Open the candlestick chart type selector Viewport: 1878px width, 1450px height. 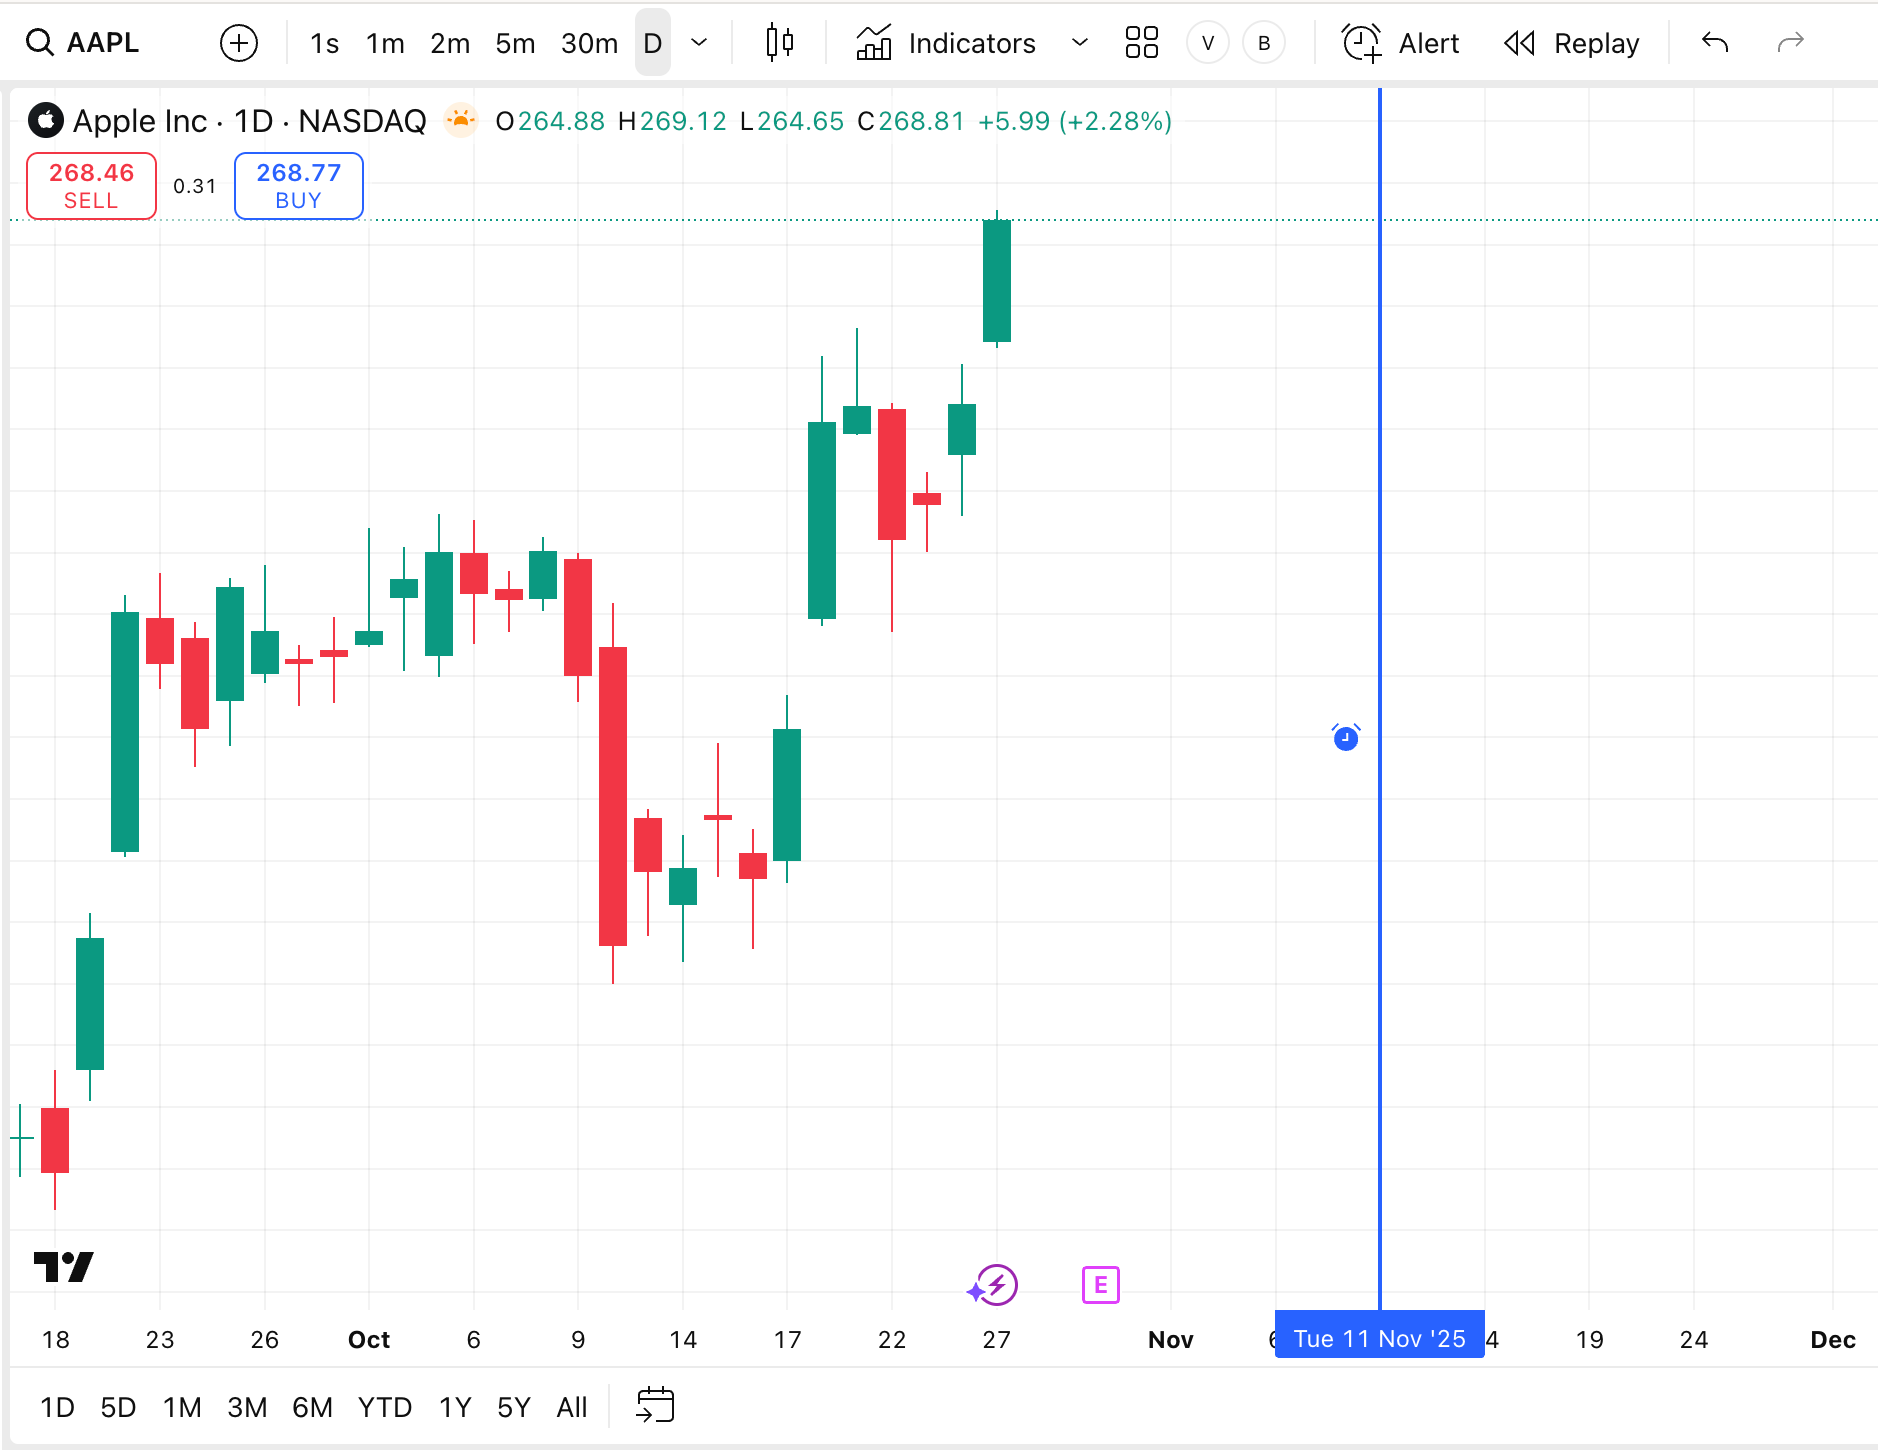click(x=779, y=43)
